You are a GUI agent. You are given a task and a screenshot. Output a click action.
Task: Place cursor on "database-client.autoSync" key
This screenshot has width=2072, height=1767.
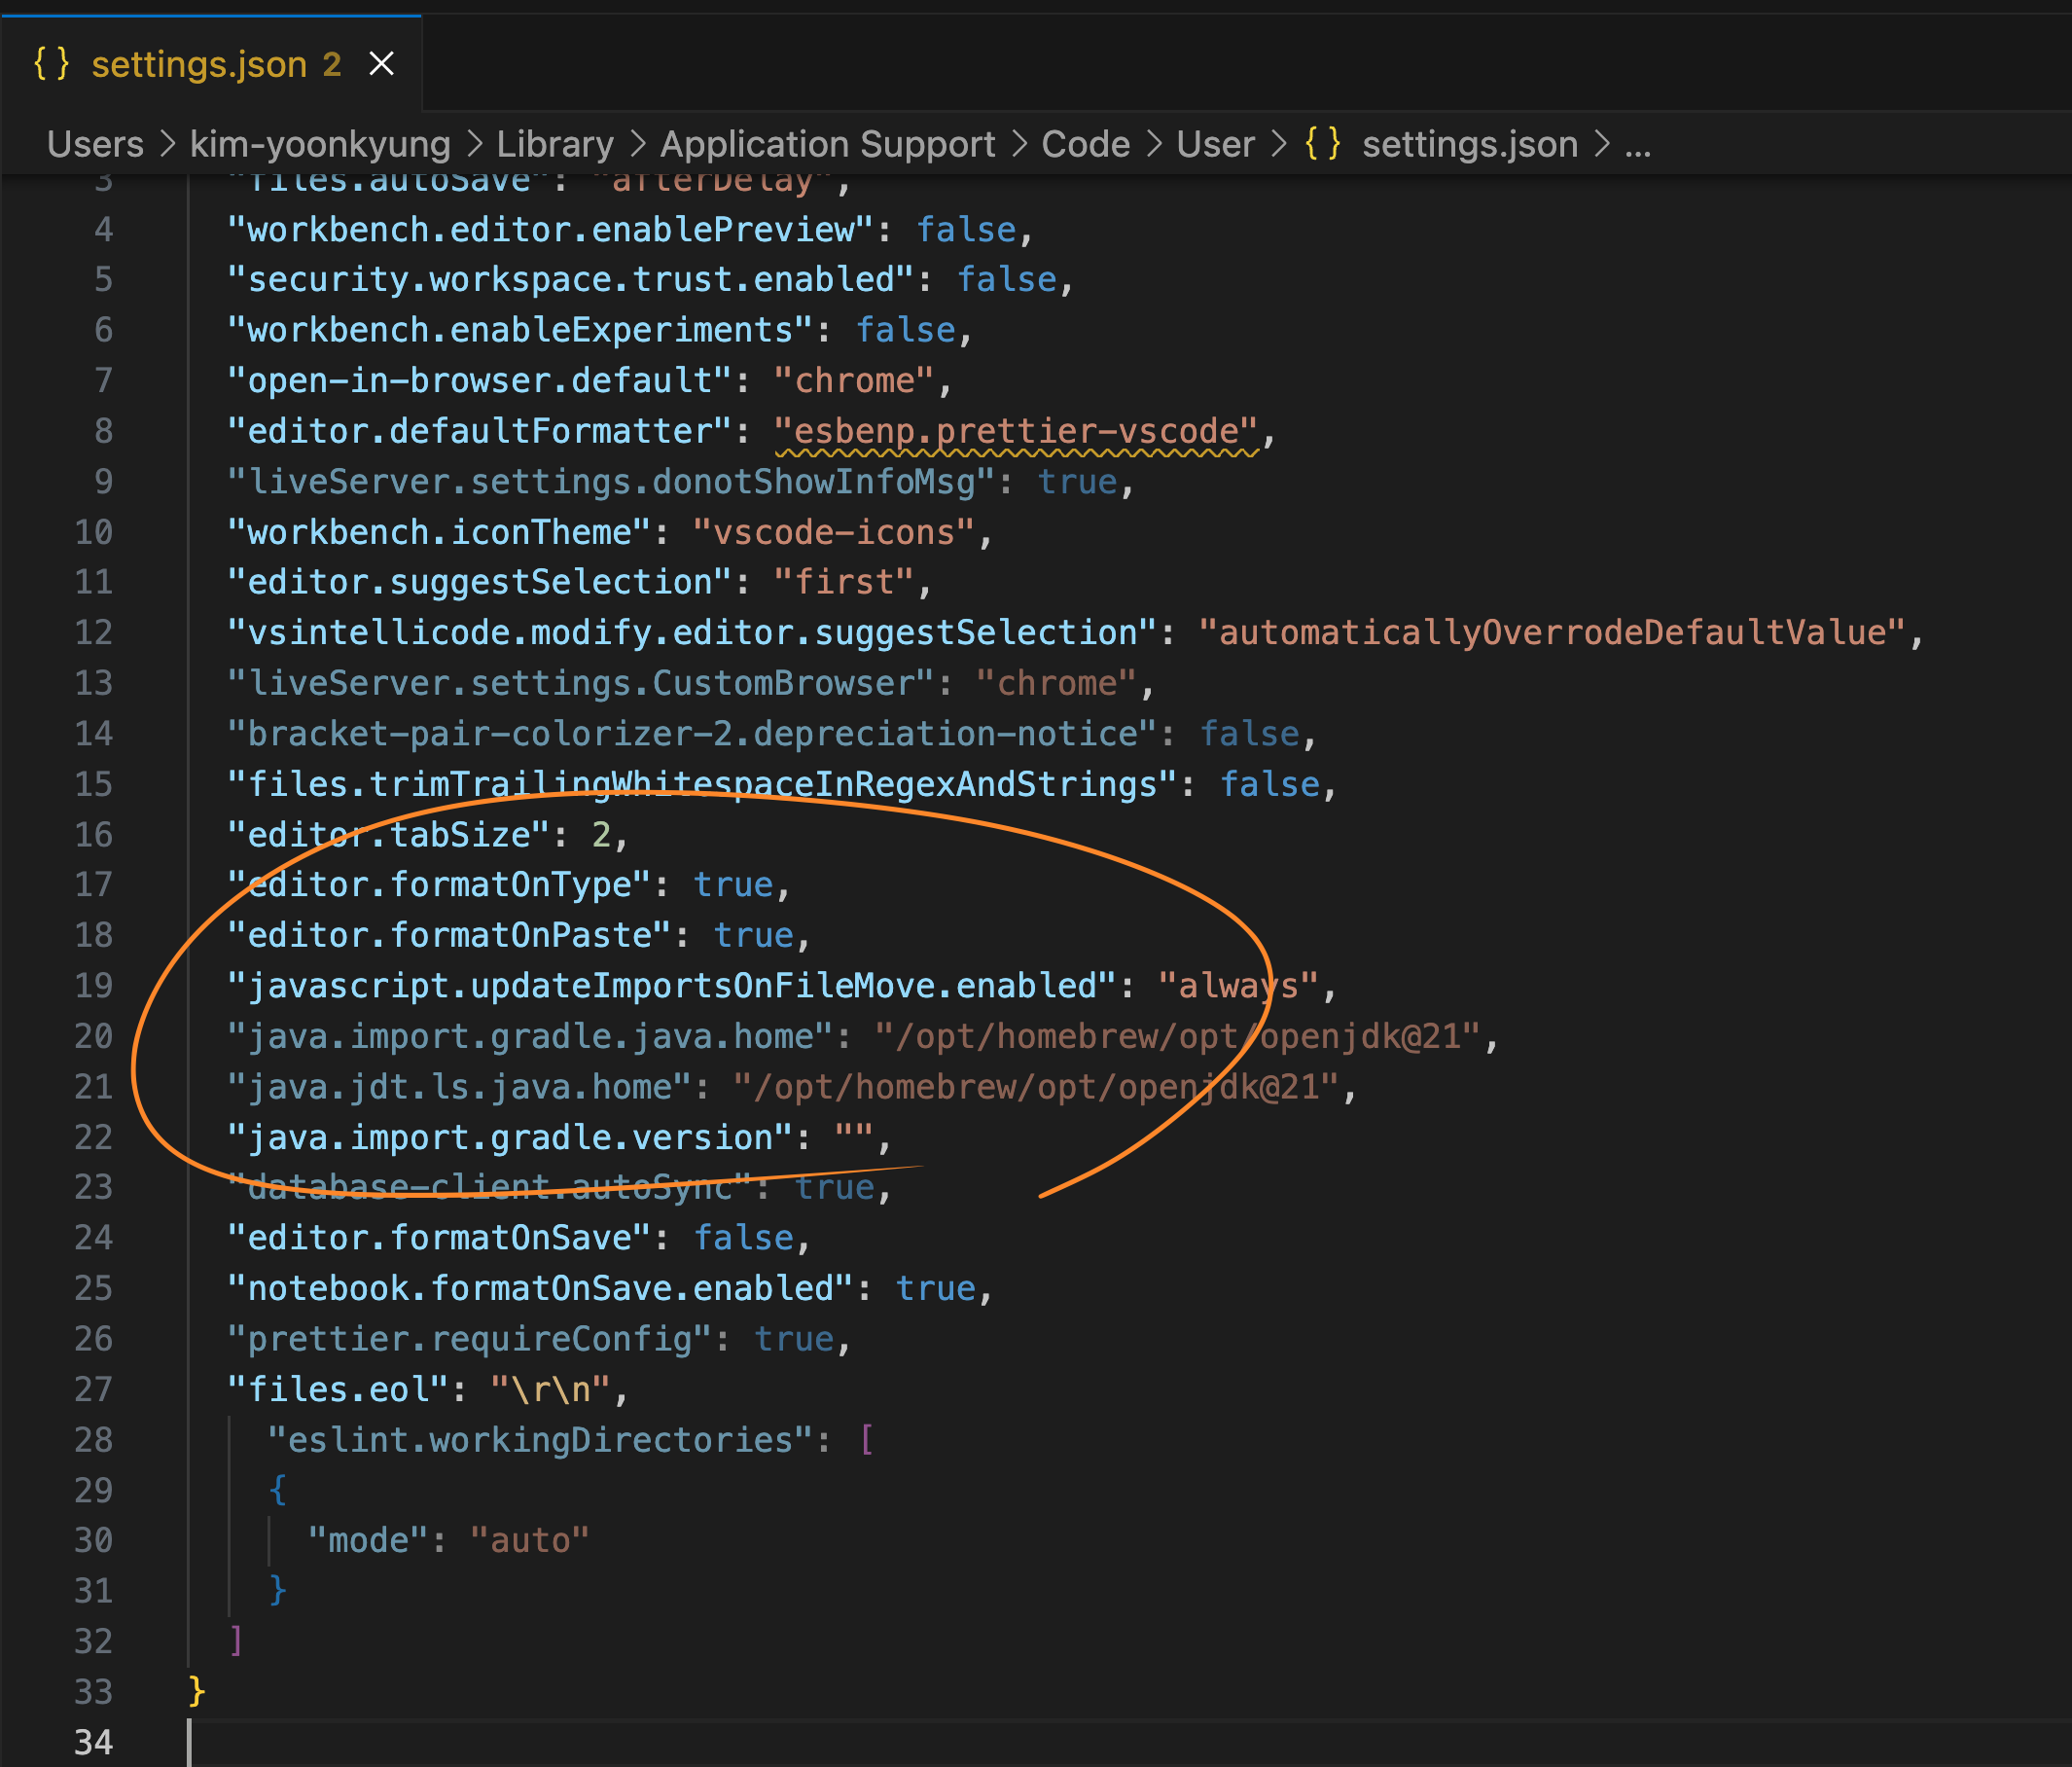click(x=490, y=1188)
